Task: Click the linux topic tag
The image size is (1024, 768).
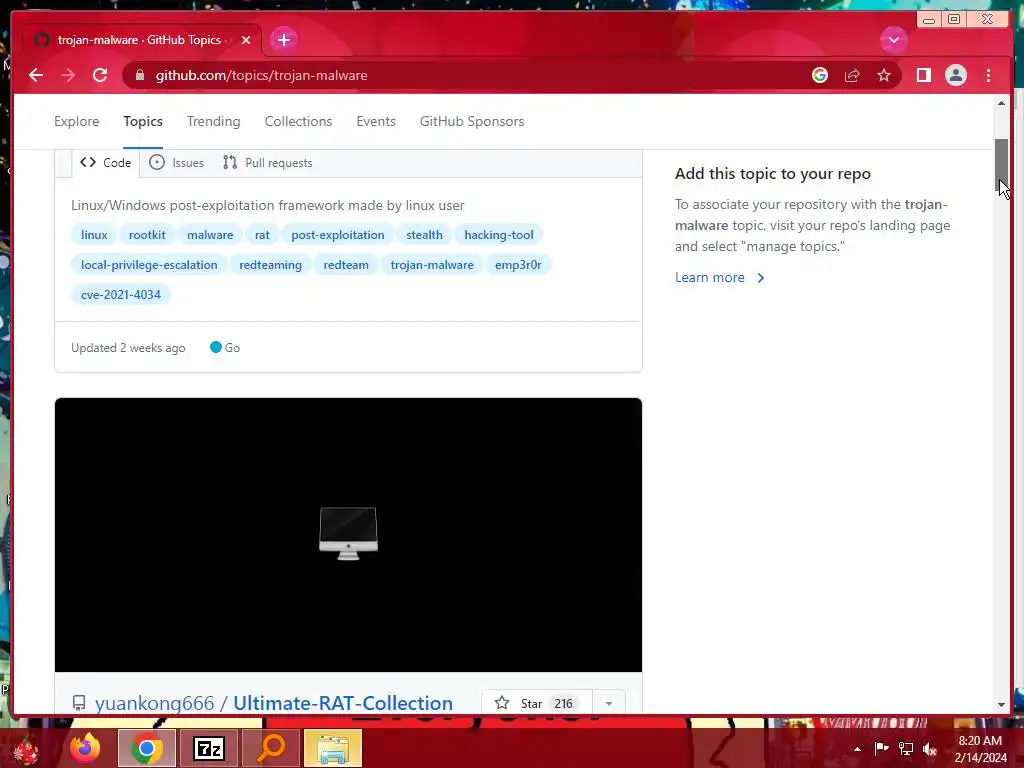Action: (94, 235)
